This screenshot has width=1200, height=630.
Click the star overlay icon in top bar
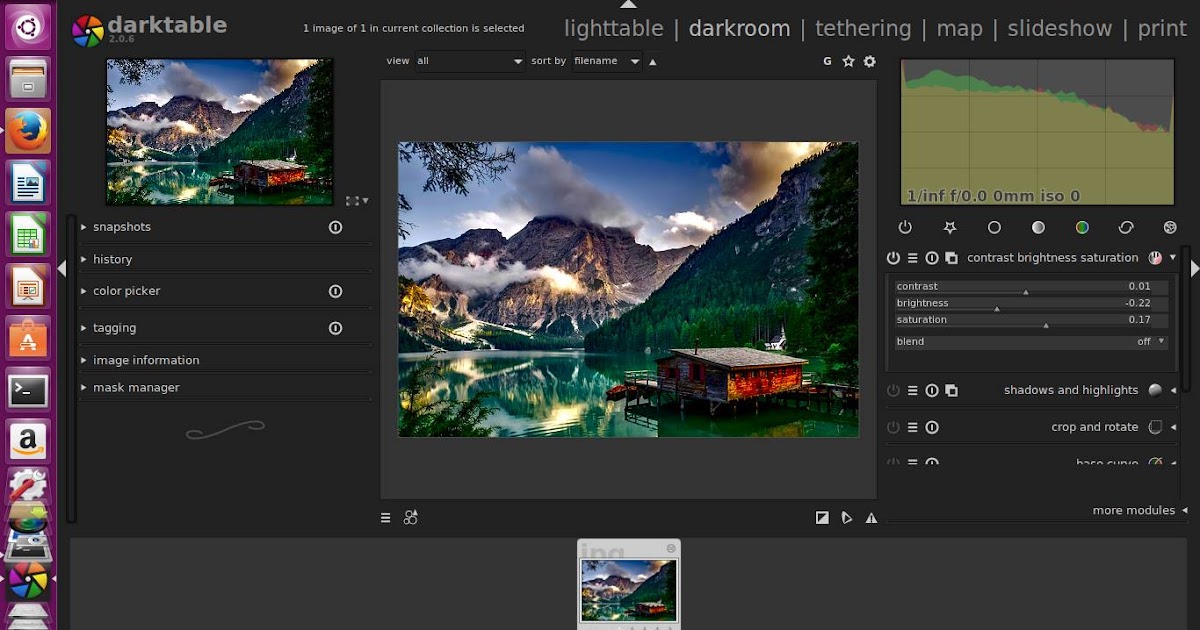(x=849, y=61)
